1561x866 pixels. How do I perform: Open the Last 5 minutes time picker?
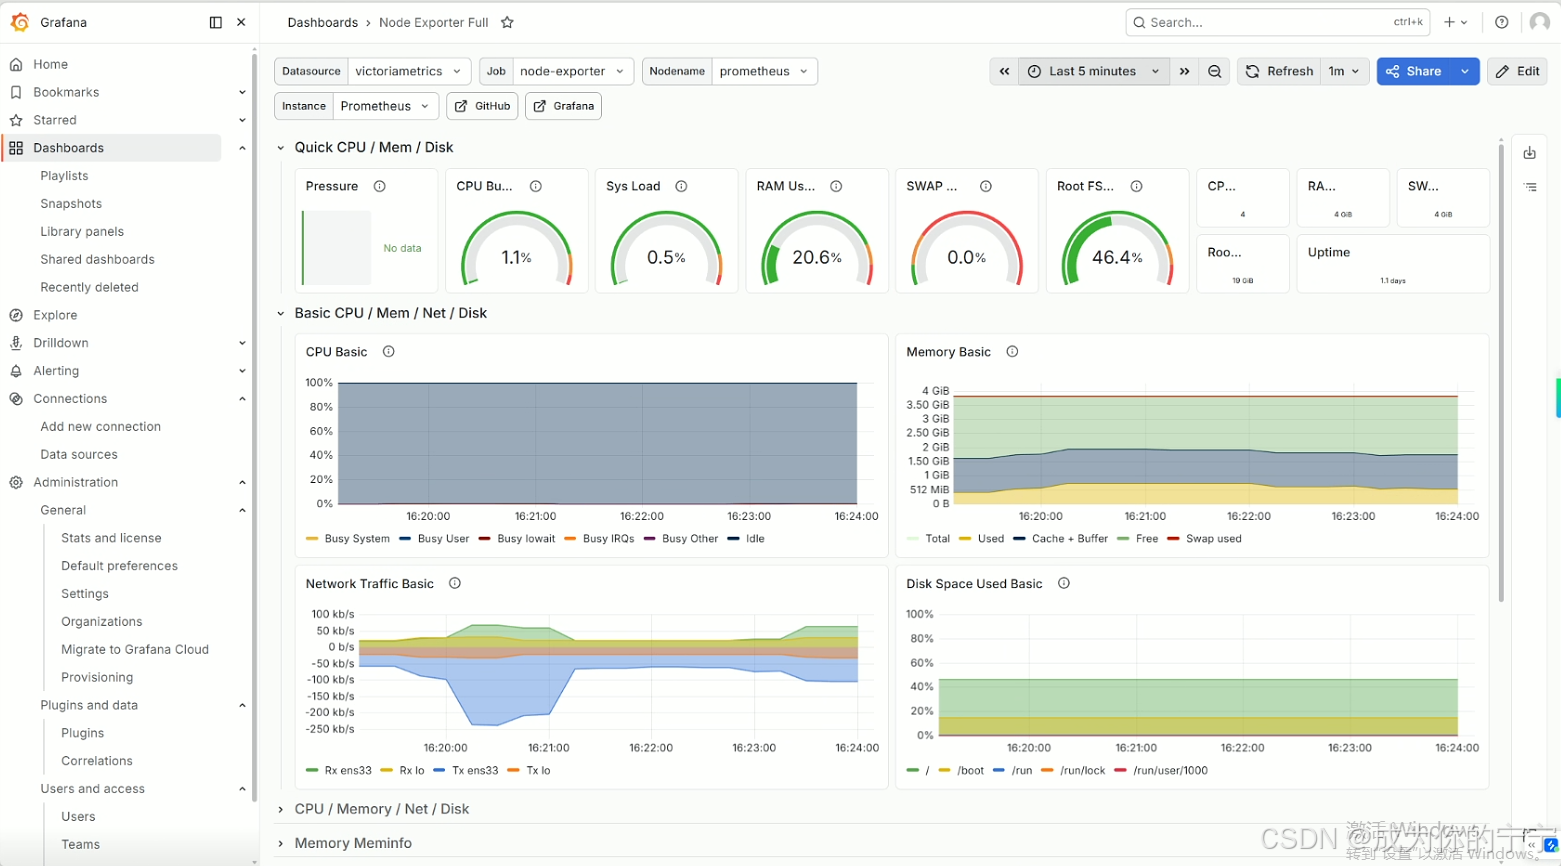1094,71
